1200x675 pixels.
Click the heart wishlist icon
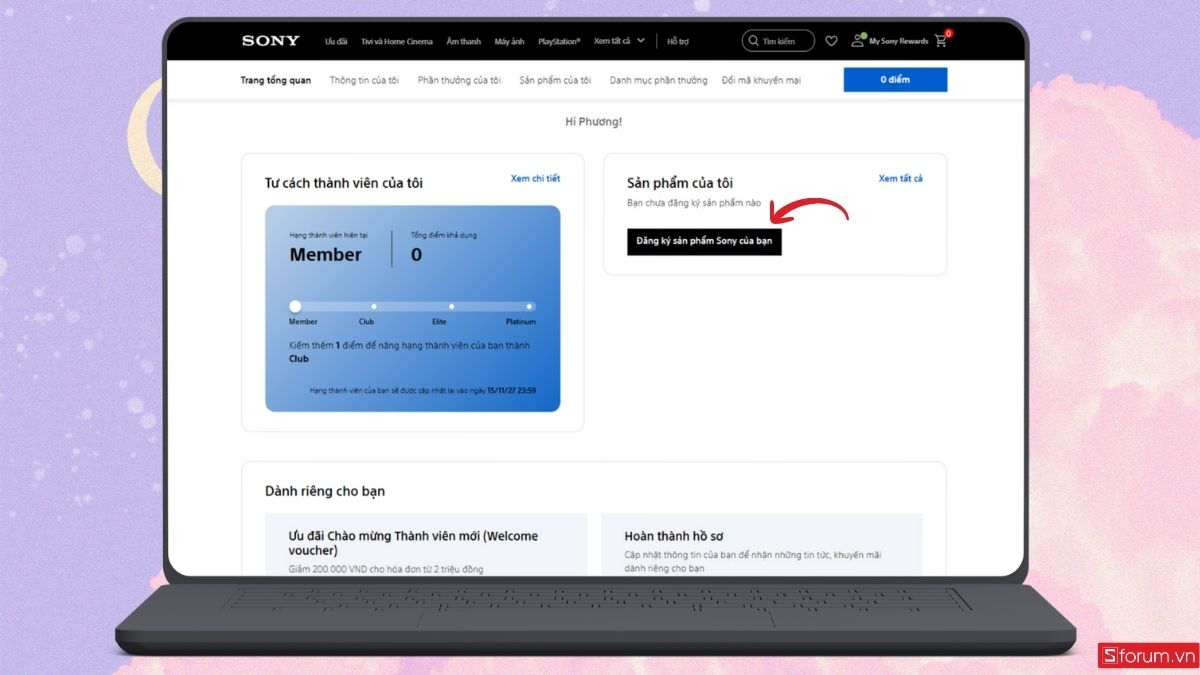(831, 40)
